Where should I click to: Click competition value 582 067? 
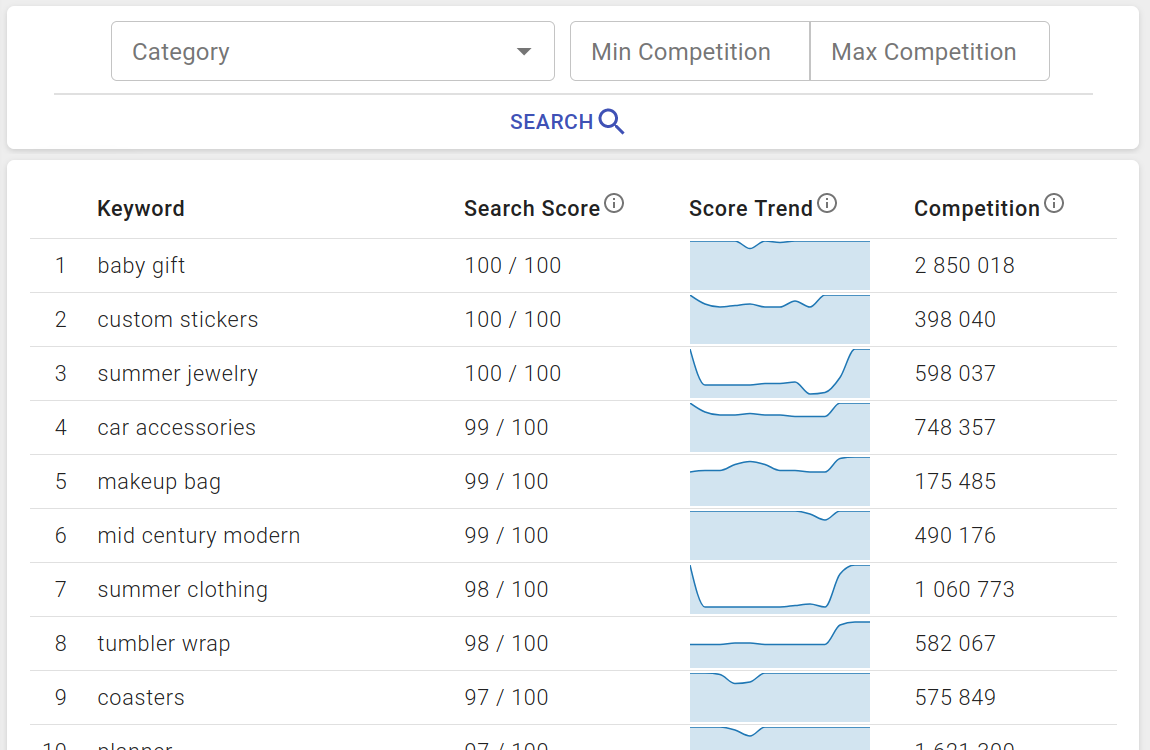(955, 644)
